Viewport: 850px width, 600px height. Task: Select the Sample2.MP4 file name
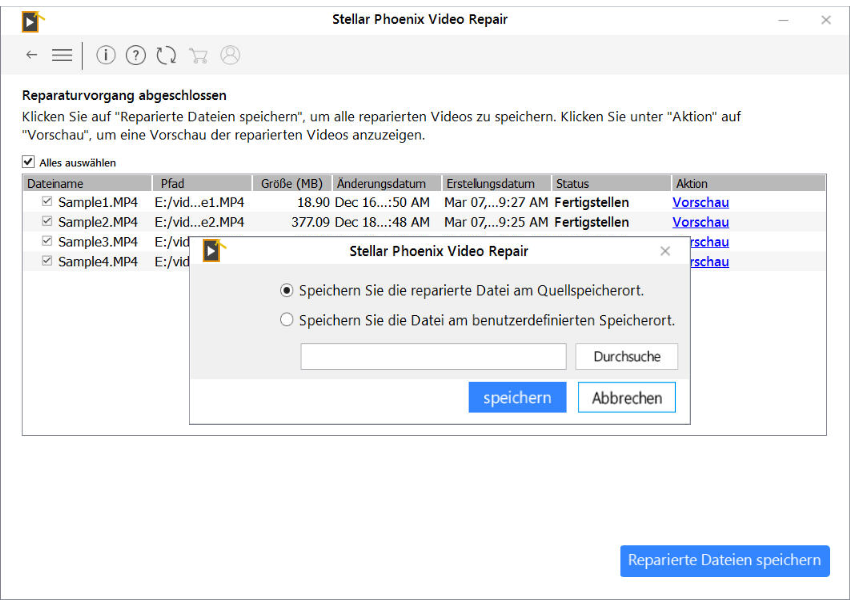pos(98,222)
